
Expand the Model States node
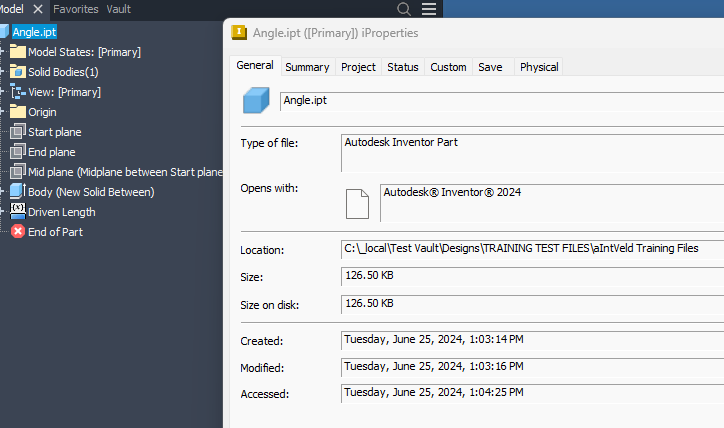pyautogui.click(x=2, y=52)
